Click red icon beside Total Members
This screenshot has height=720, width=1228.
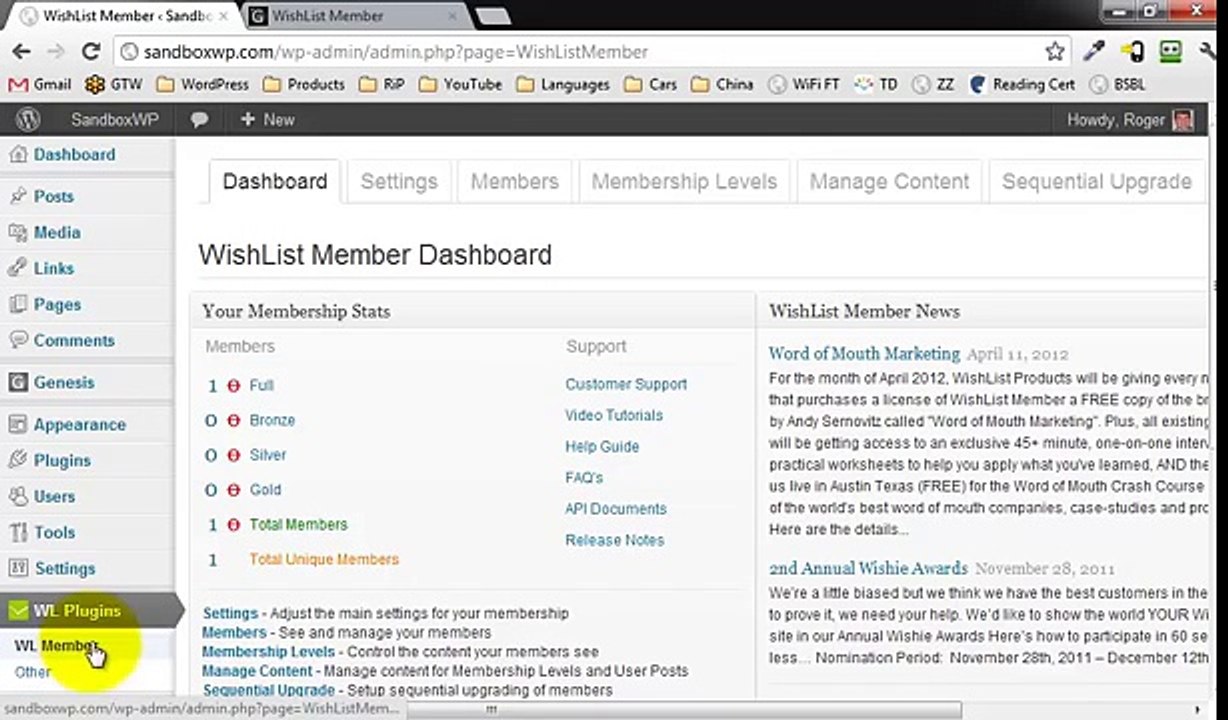click(x=234, y=525)
